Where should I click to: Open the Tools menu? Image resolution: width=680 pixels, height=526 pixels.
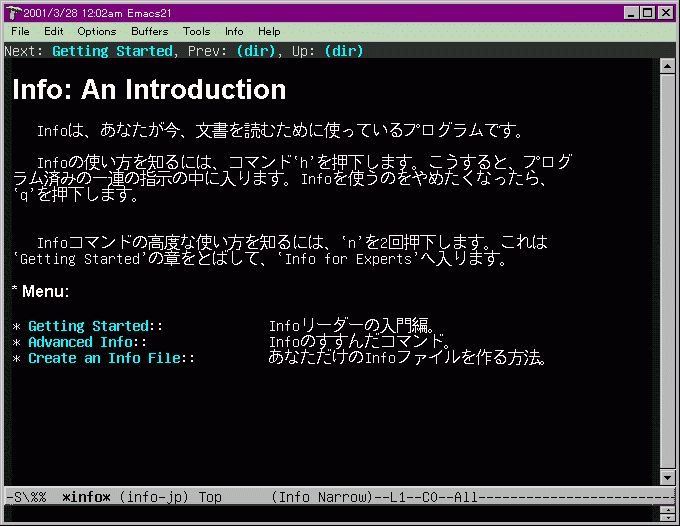click(196, 32)
